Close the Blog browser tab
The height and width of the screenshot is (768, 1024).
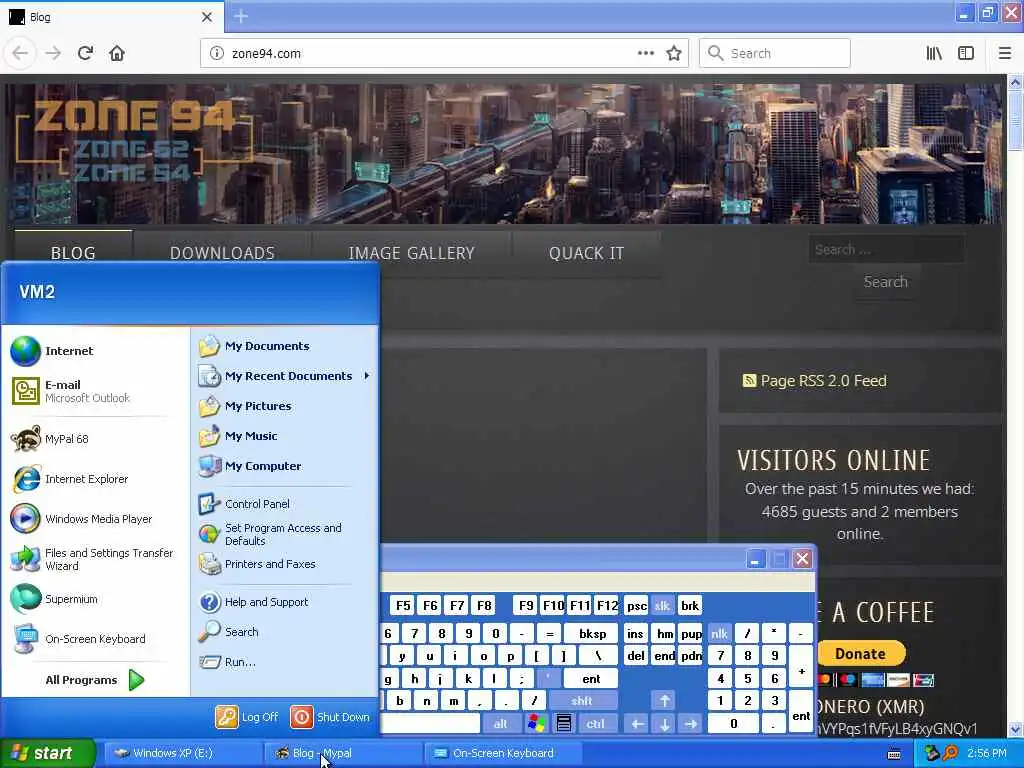pos(206,17)
